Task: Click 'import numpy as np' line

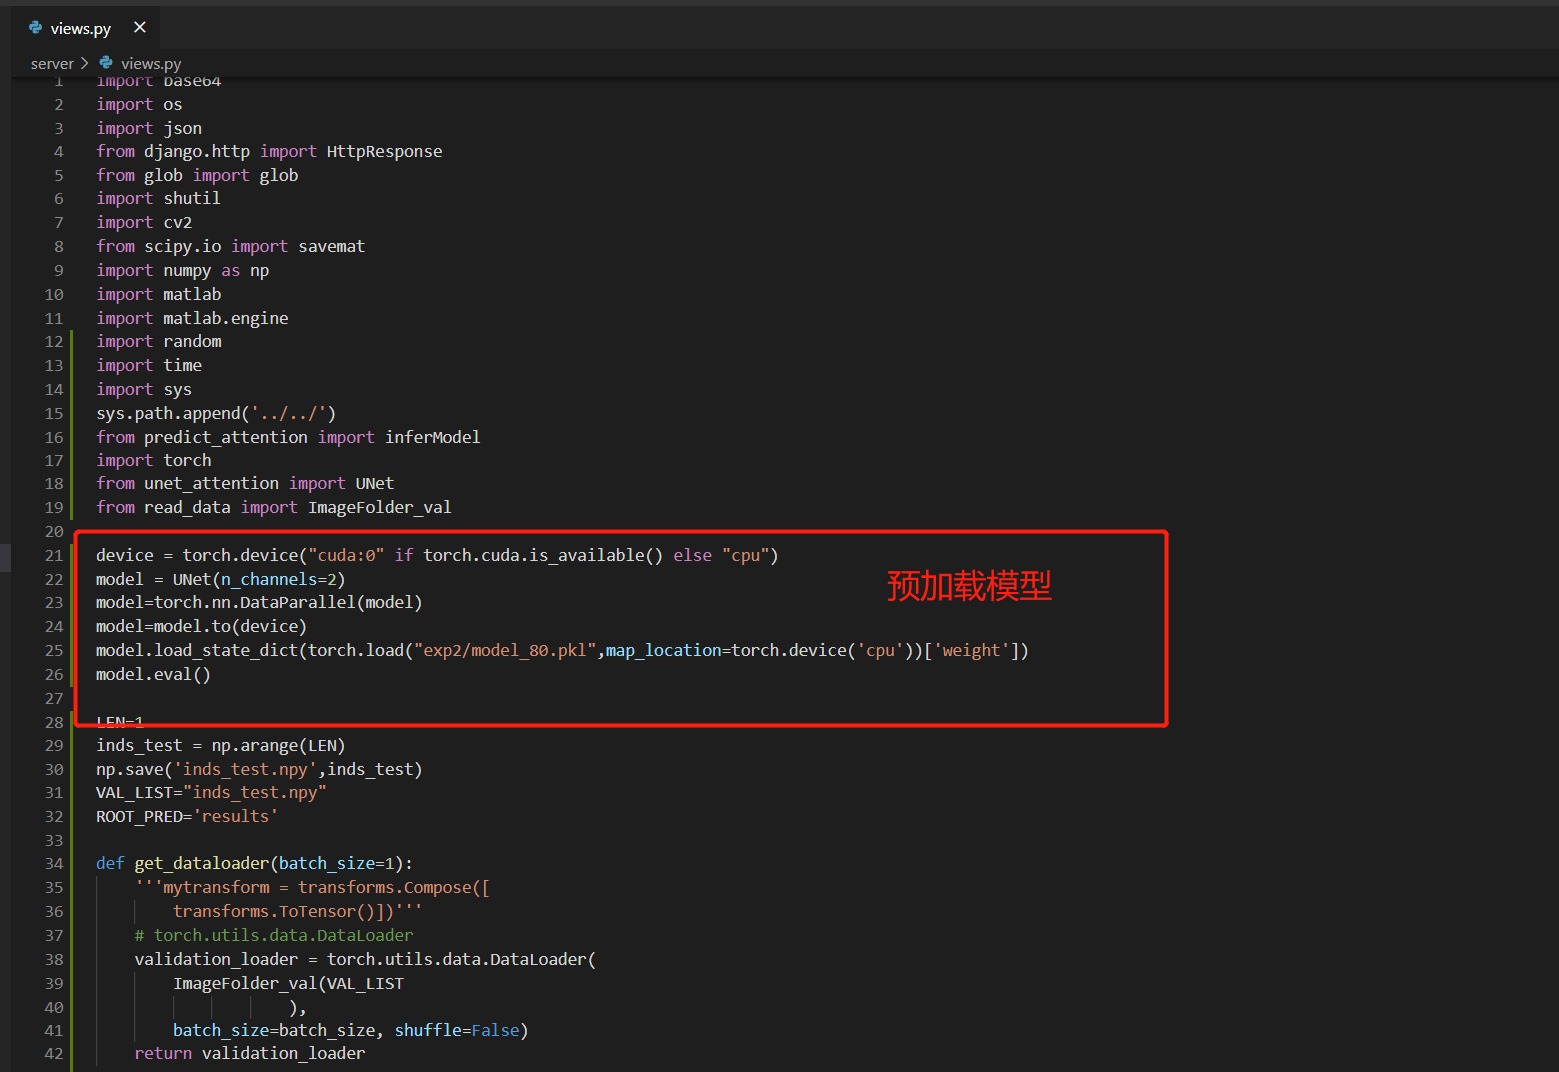Action: [182, 270]
